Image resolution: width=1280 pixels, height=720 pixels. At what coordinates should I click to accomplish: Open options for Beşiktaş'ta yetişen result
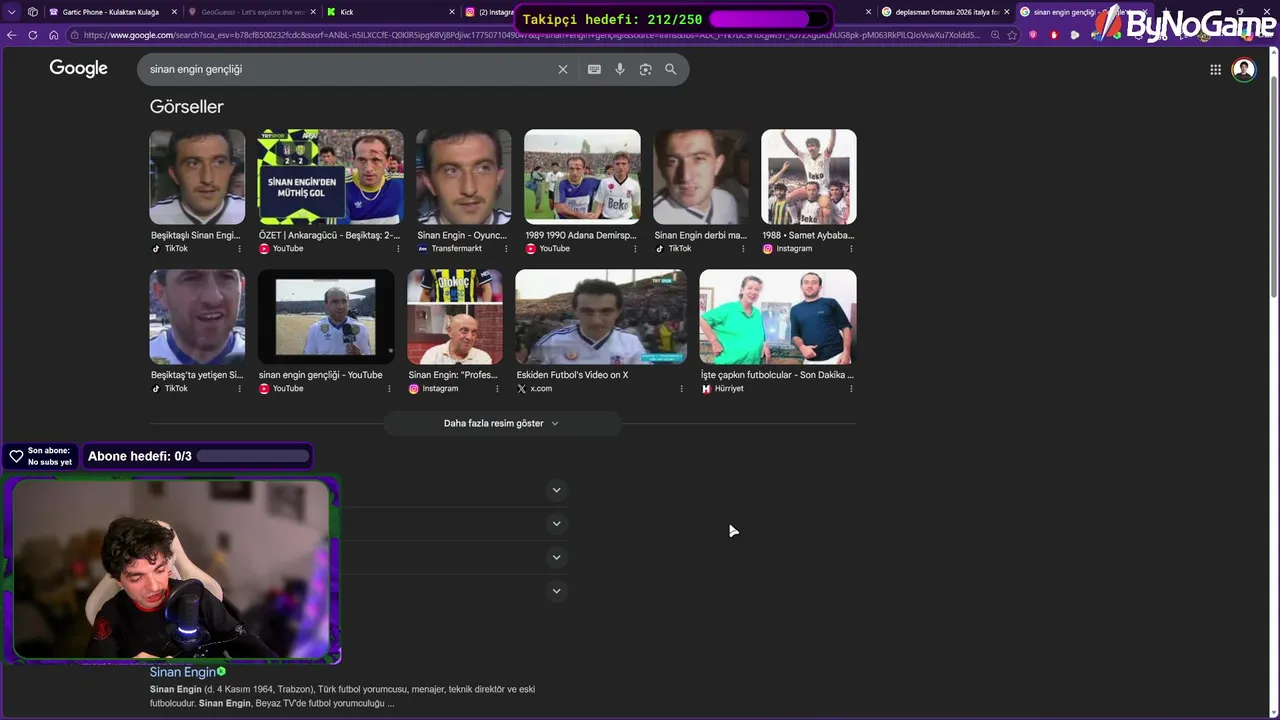click(239, 389)
